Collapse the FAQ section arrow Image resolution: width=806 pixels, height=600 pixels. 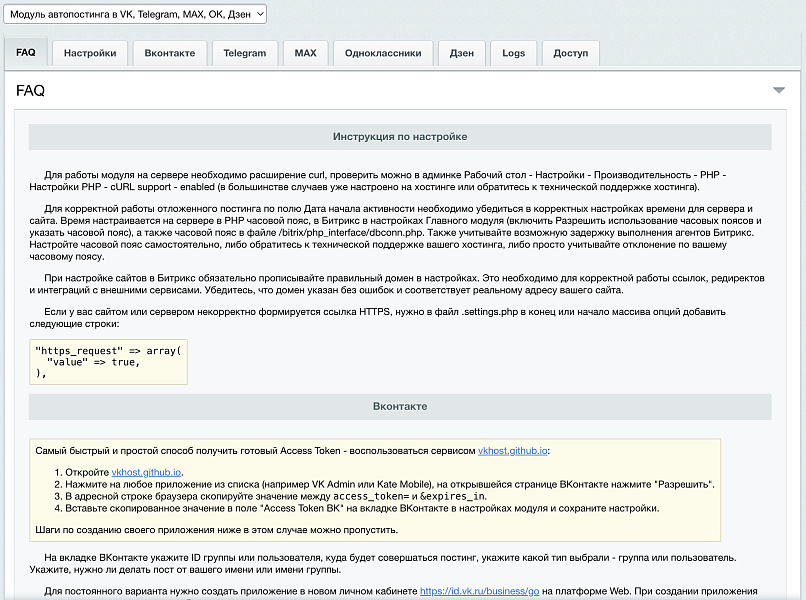[x=779, y=90]
